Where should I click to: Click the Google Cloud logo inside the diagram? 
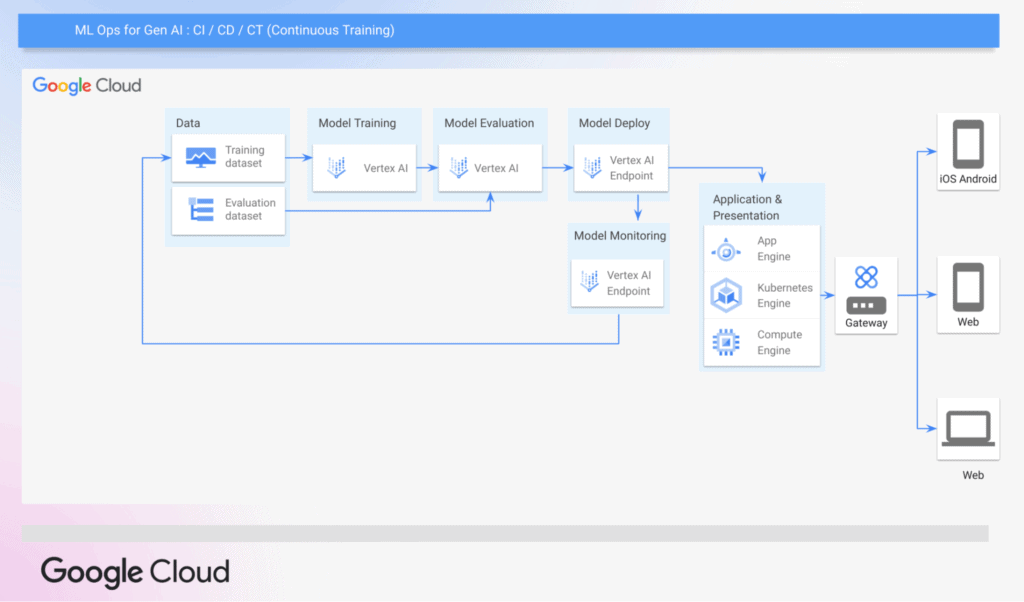(87, 86)
